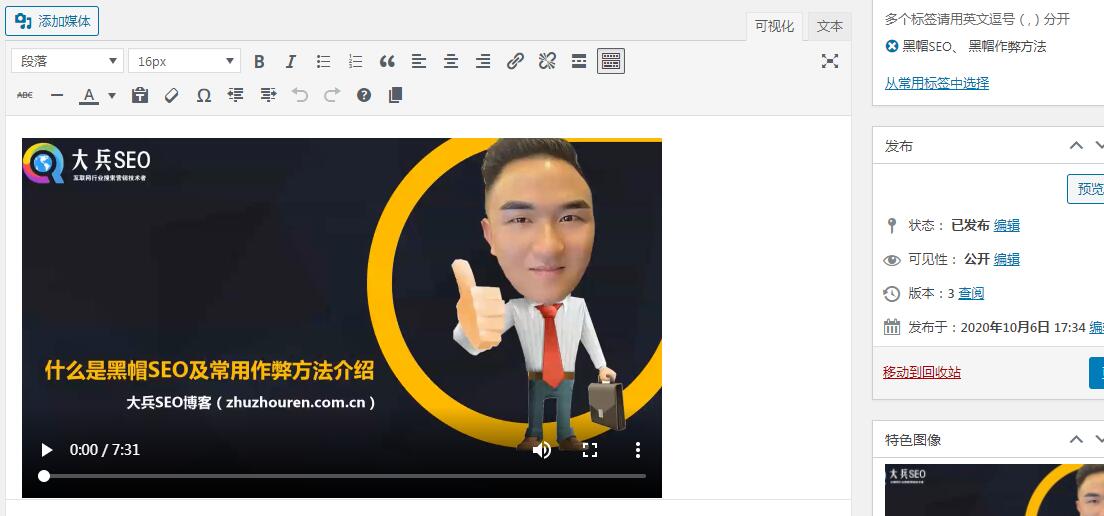The image size is (1104, 516).
Task: Mute the video with speaker icon
Action: coord(541,450)
